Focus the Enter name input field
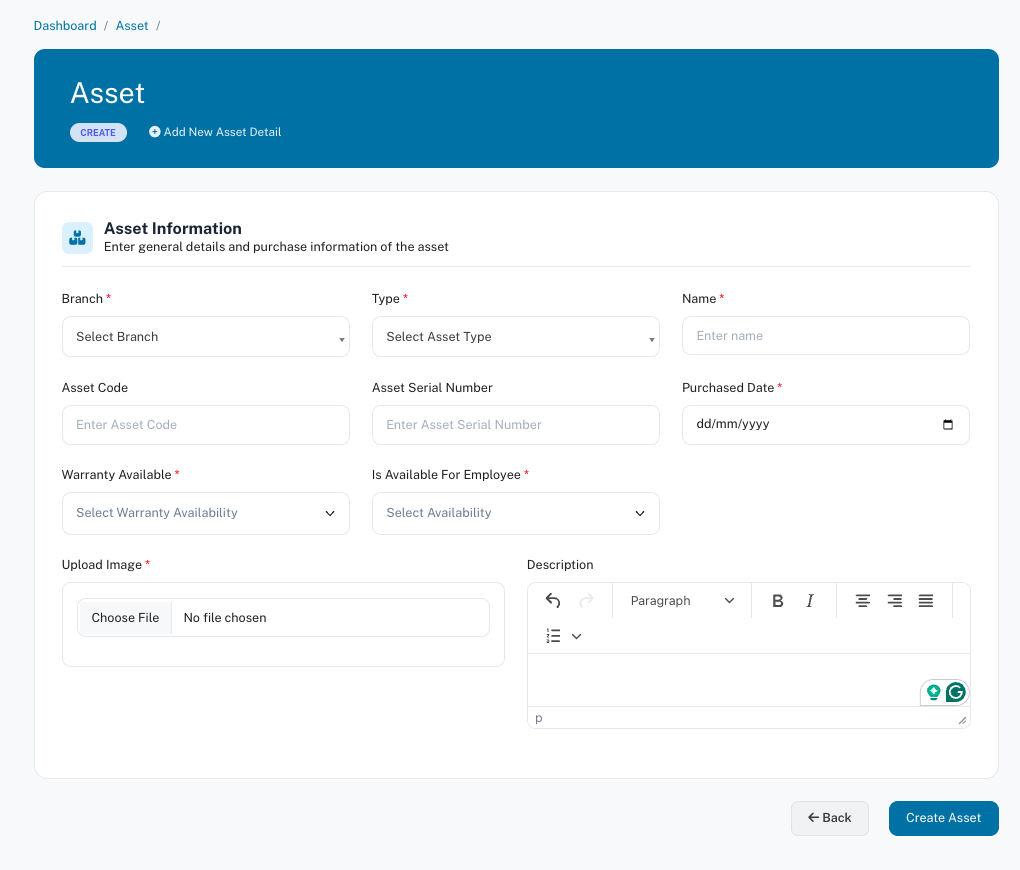Screen dimensions: 1020x870 [x=825, y=336]
